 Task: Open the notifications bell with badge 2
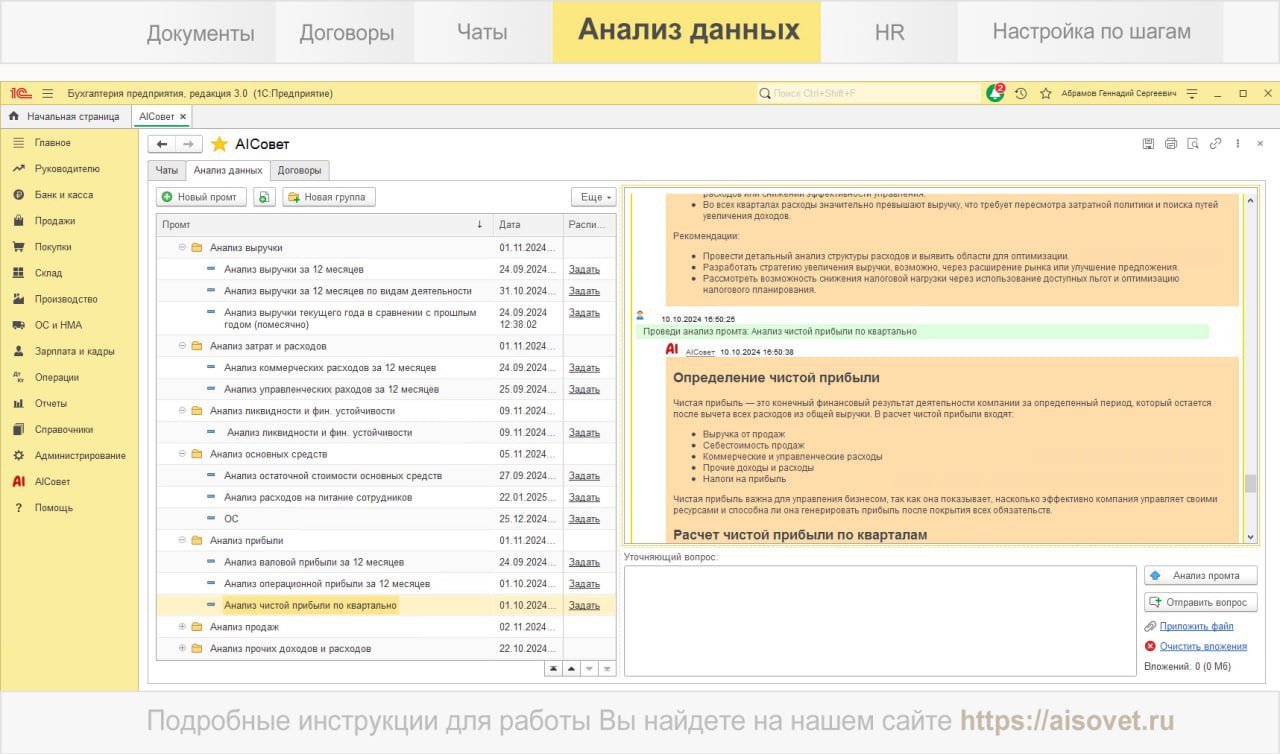tap(996, 93)
